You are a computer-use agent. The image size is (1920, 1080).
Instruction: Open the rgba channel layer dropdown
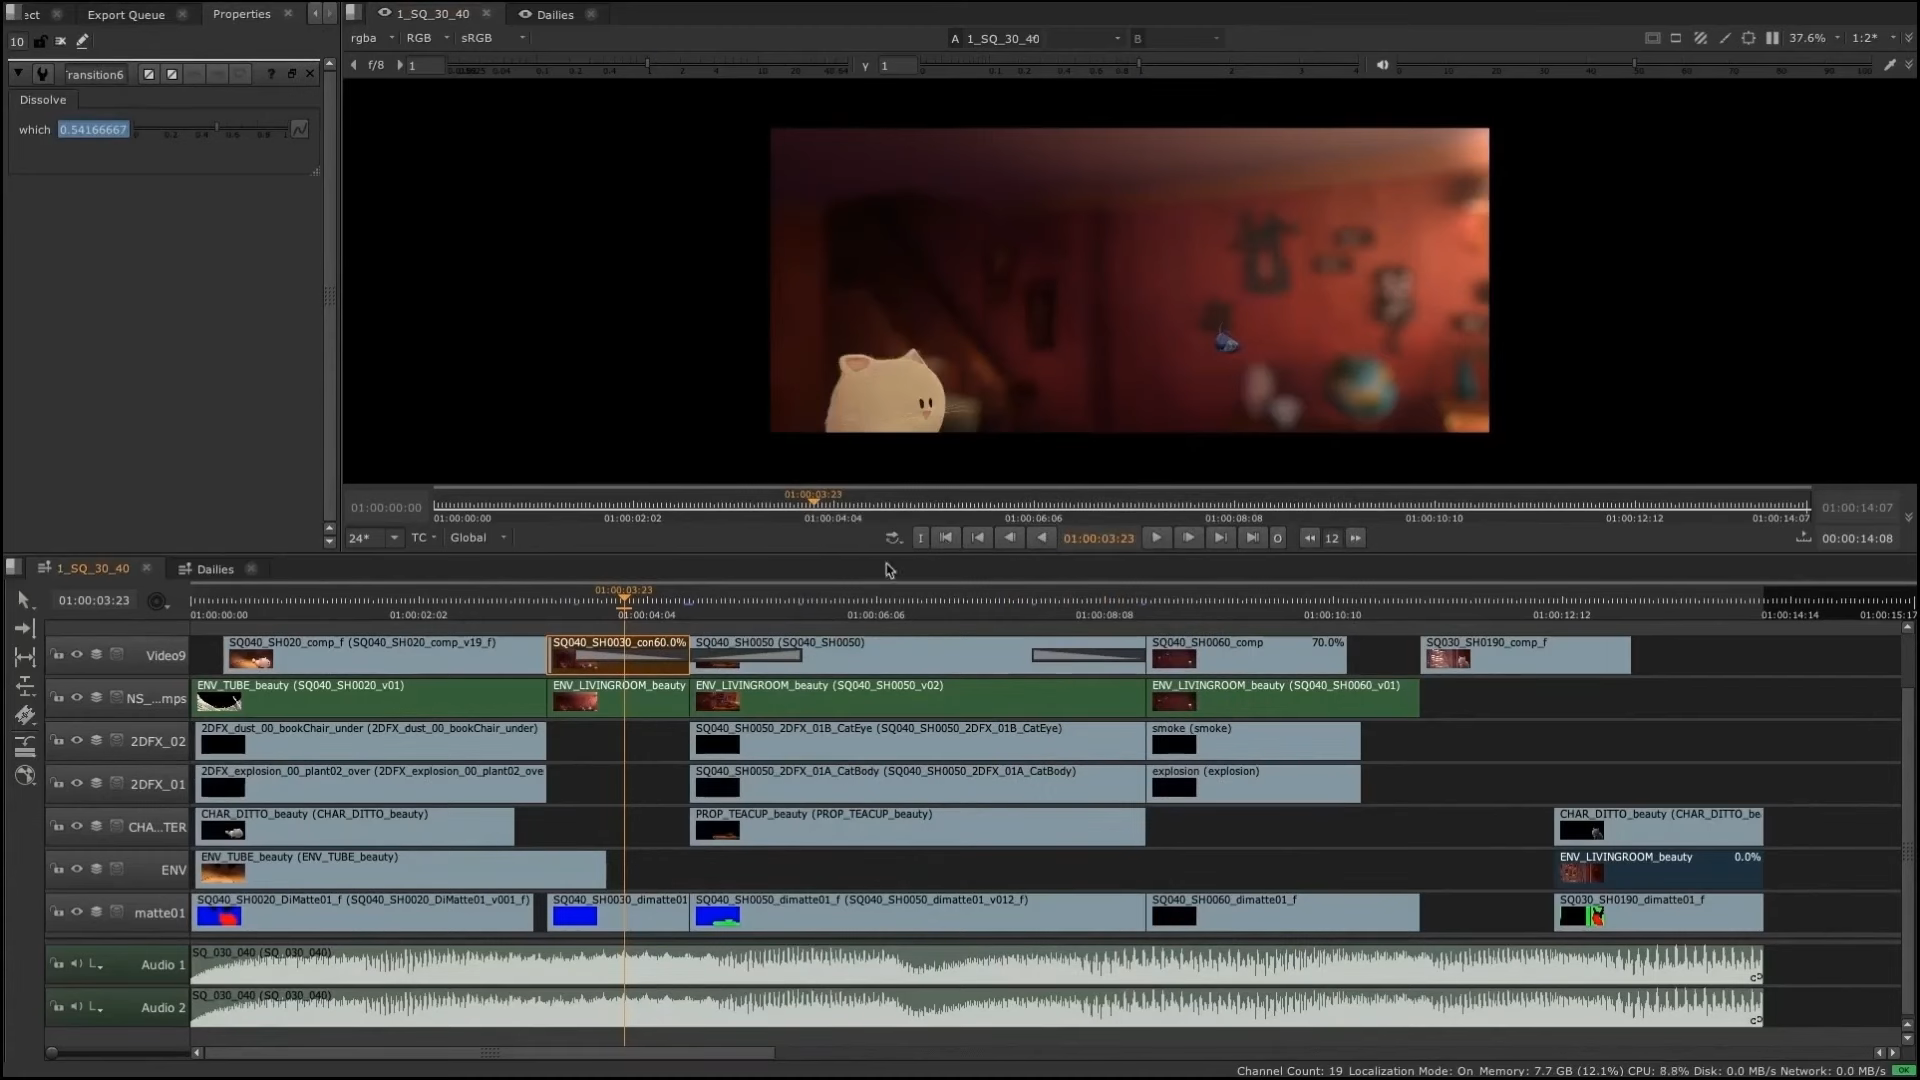(373, 38)
